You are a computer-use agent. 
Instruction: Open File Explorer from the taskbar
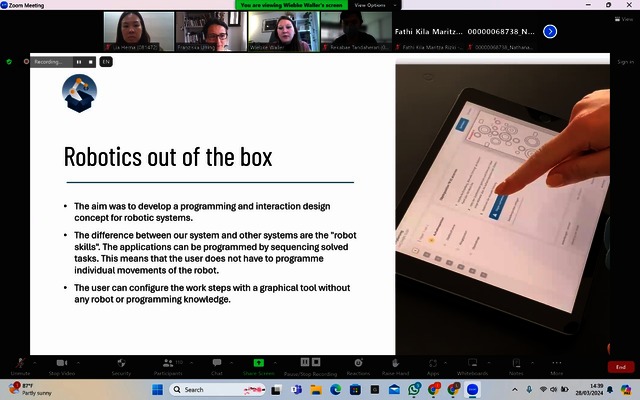[316, 390]
